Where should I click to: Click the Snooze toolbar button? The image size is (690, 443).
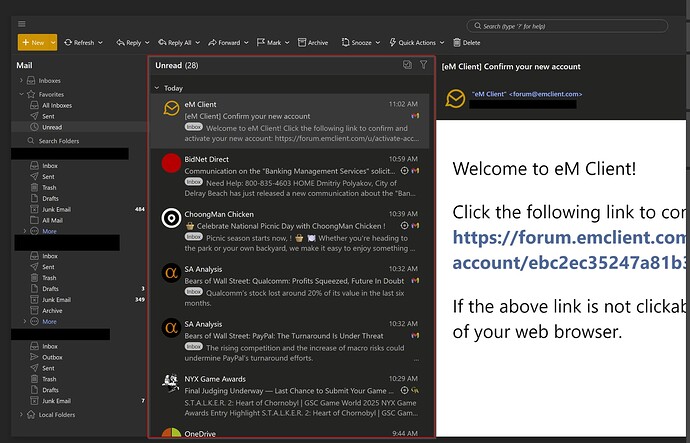(356, 43)
